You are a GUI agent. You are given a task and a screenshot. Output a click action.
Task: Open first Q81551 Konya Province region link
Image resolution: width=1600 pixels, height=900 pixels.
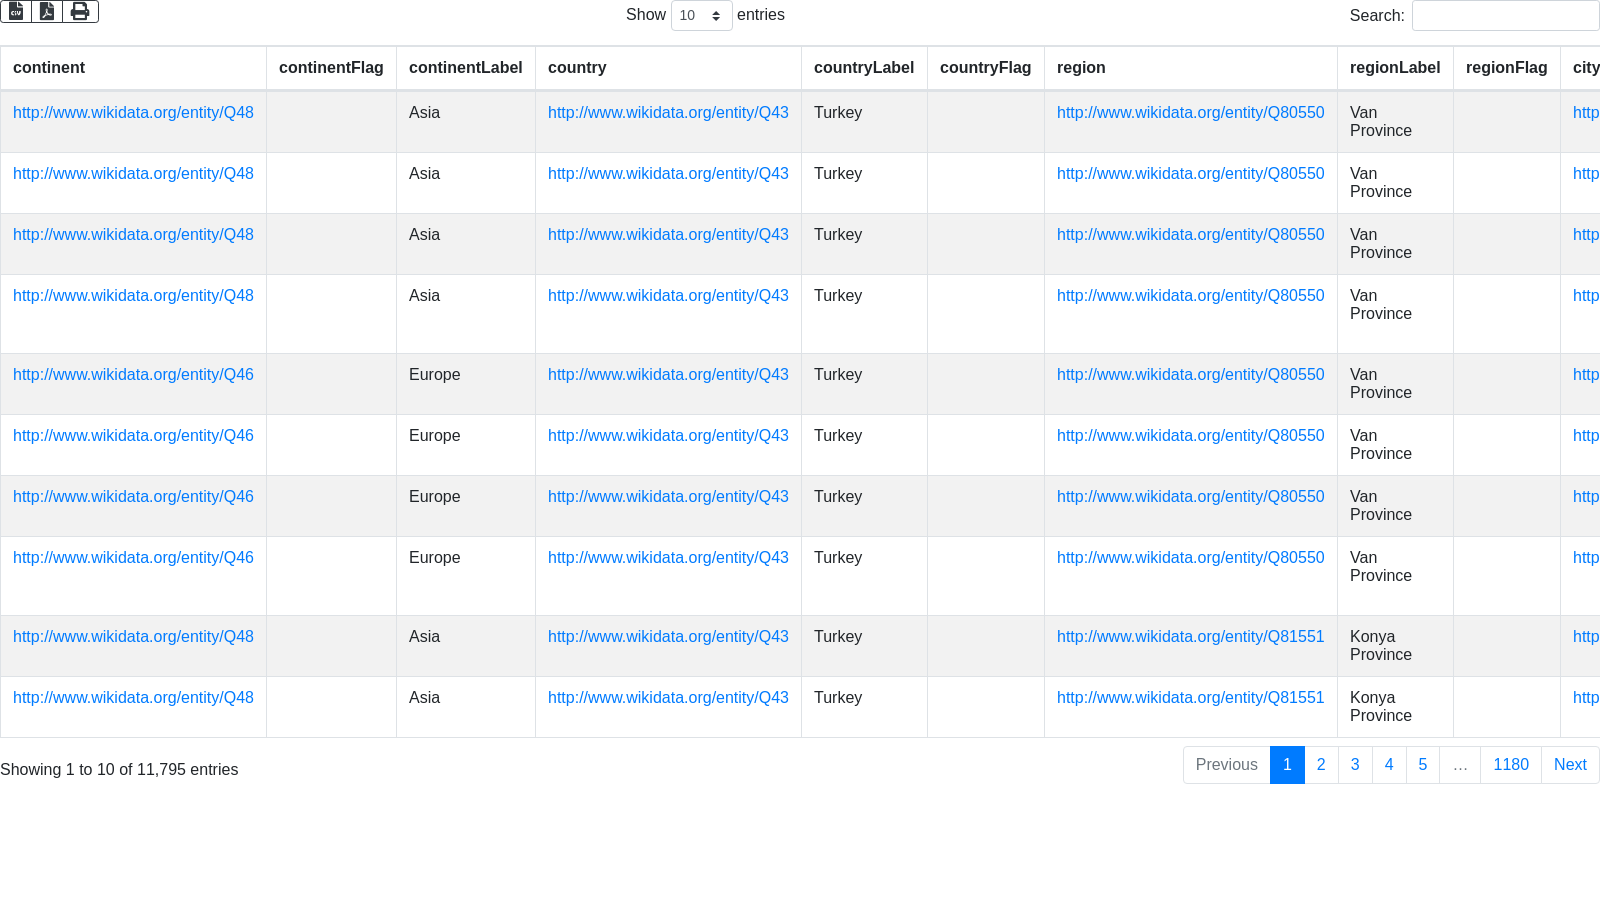[x=1190, y=637]
